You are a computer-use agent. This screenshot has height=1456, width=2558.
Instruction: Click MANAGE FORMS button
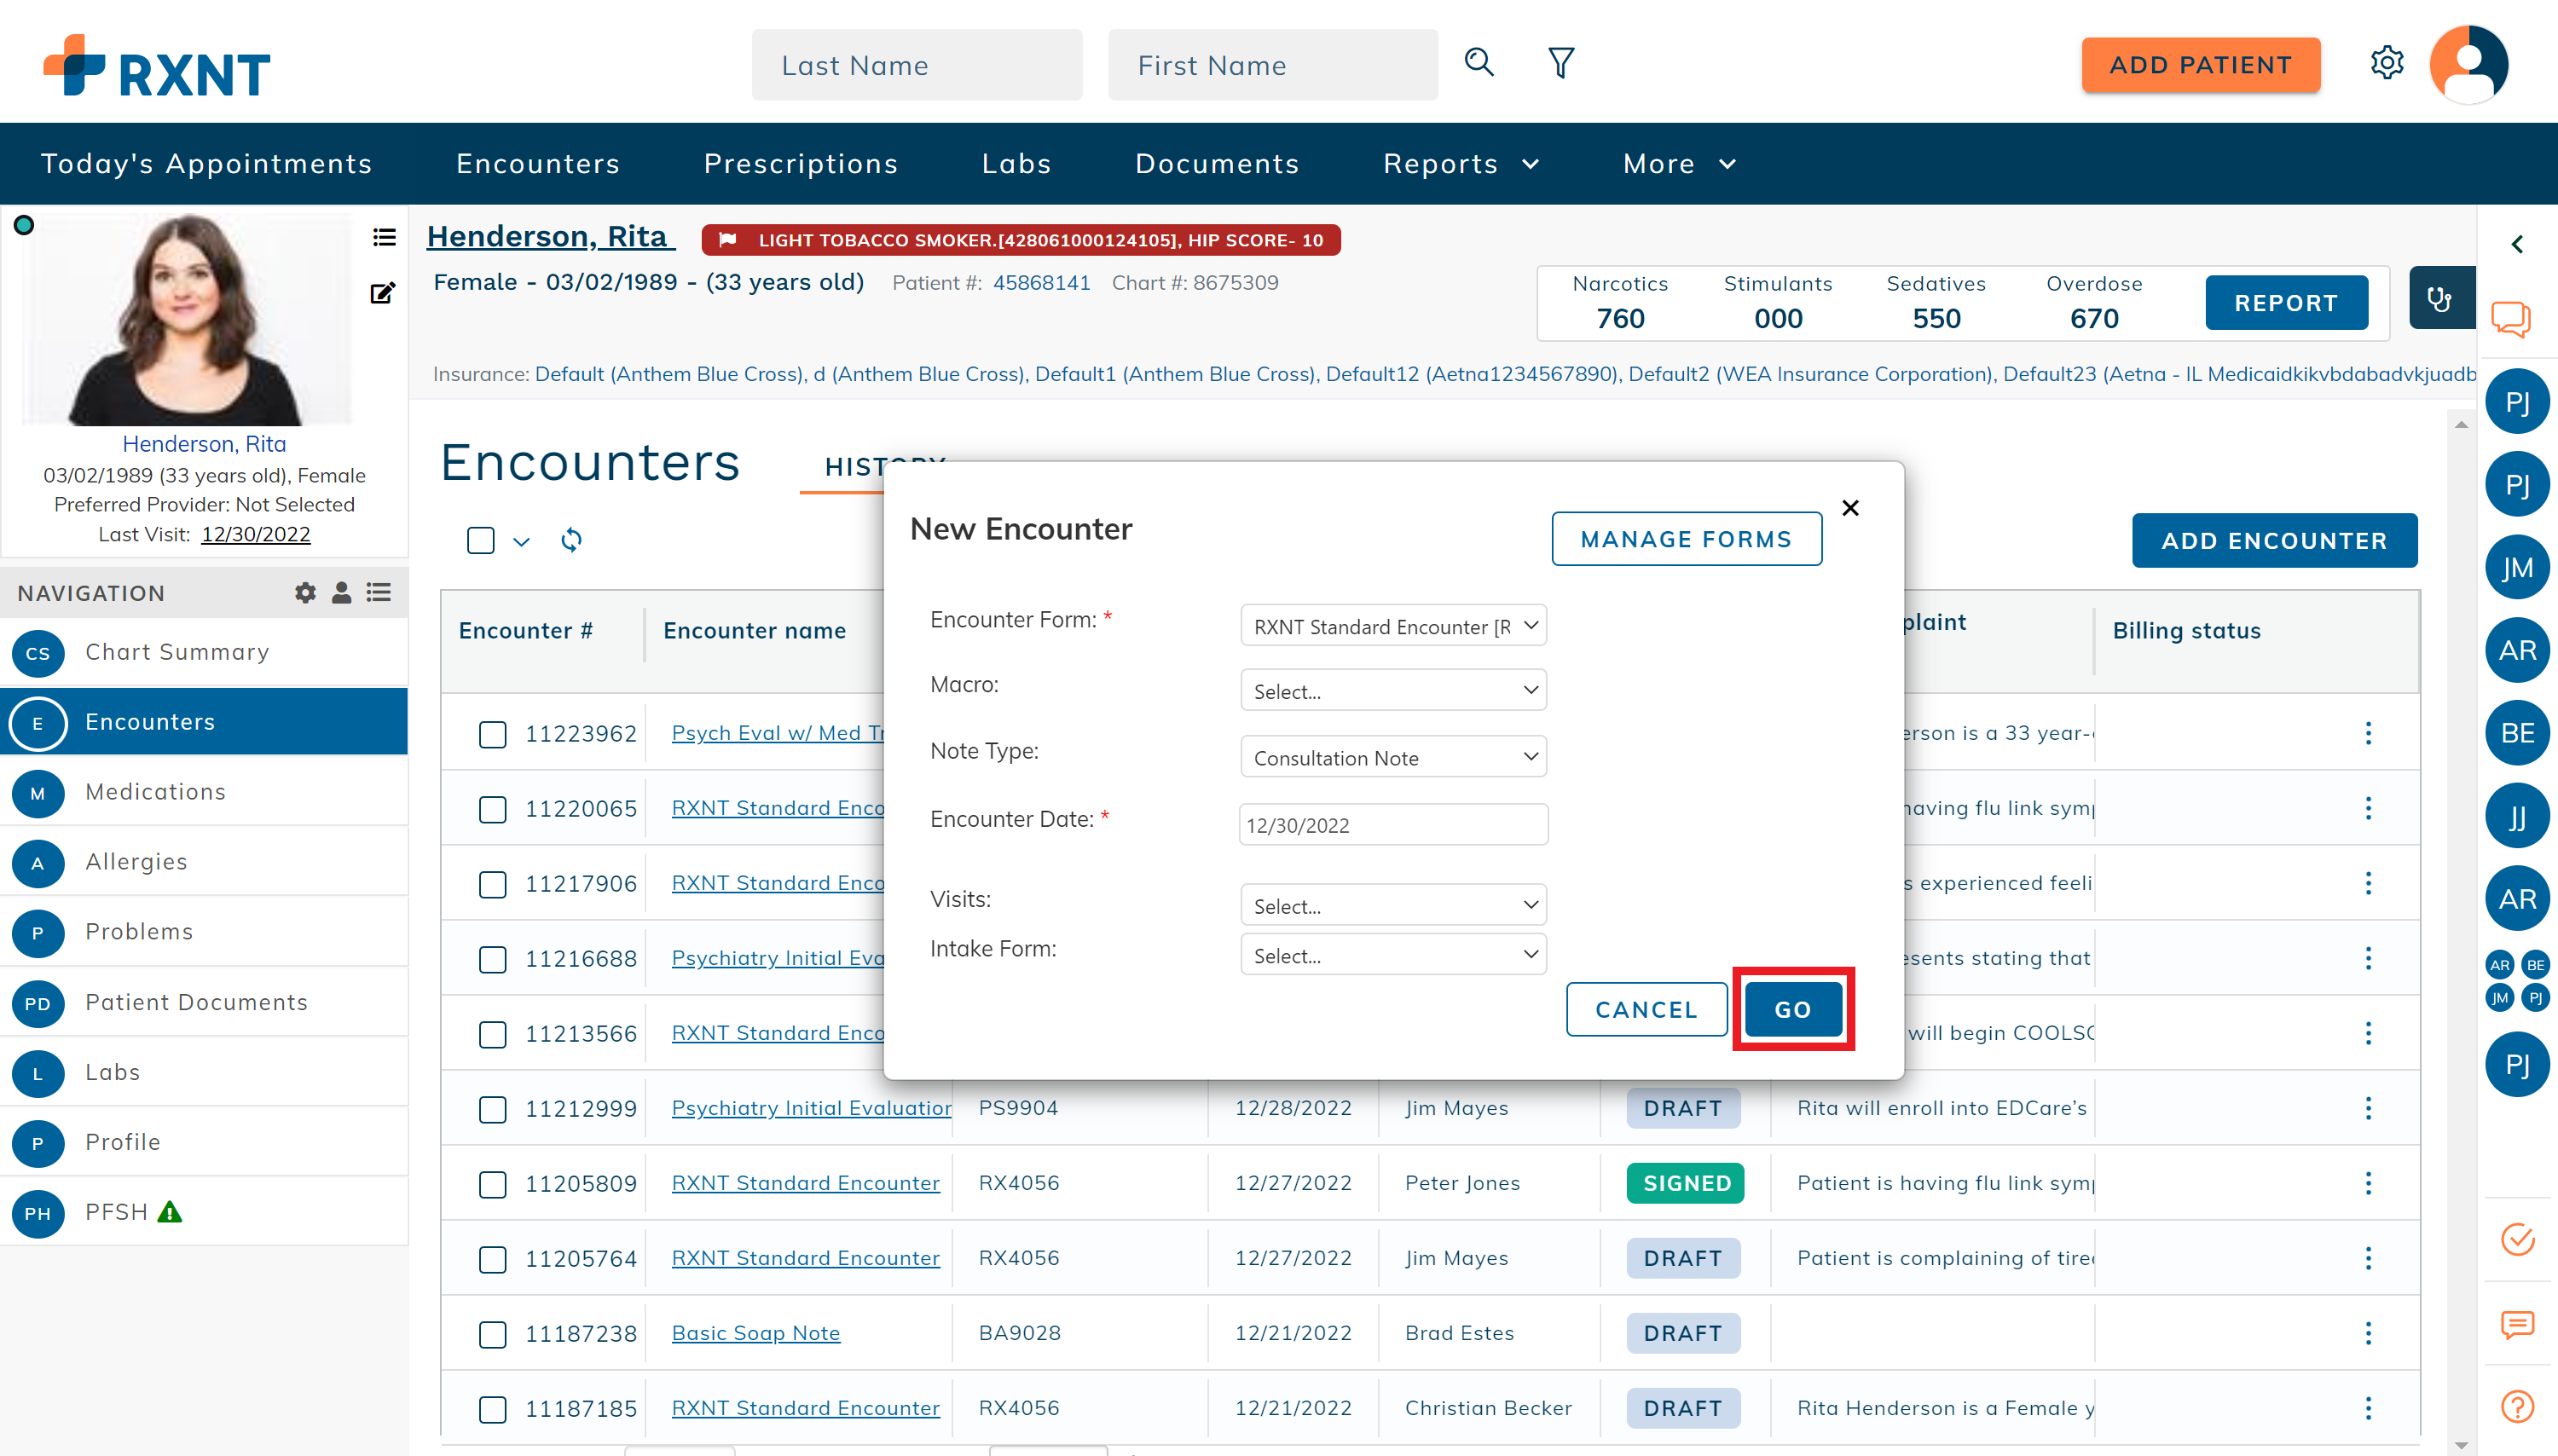1686,539
